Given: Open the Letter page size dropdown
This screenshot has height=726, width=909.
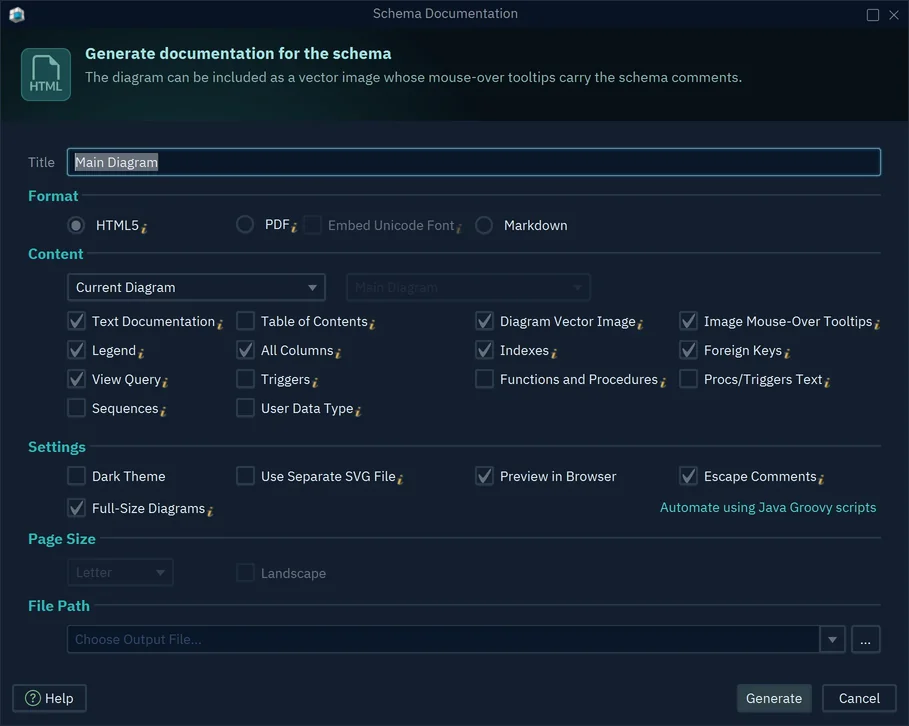Looking at the screenshot, I should [x=120, y=573].
